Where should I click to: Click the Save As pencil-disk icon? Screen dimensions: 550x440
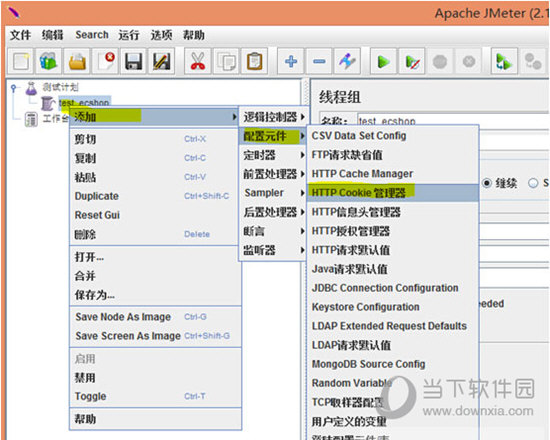[x=161, y=61]
